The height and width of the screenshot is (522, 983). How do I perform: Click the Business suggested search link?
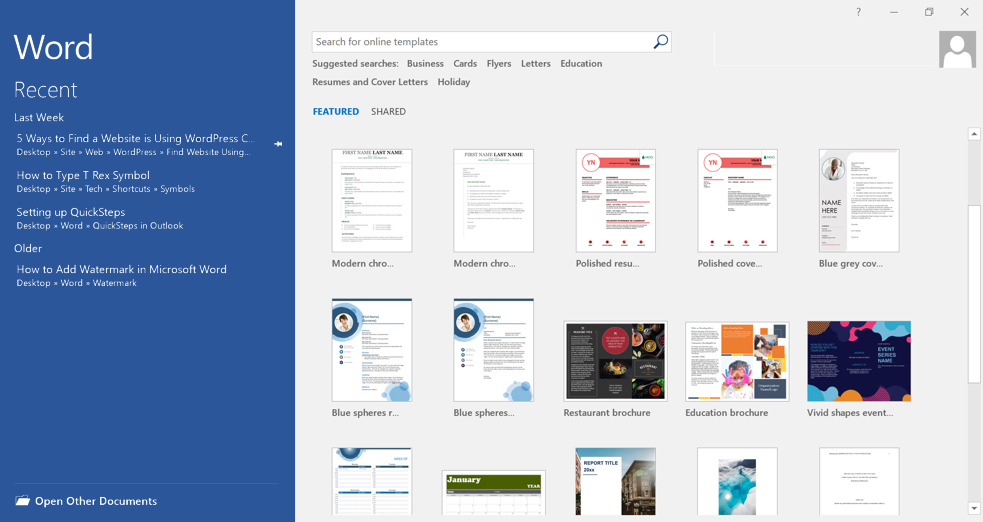[425, 64]
